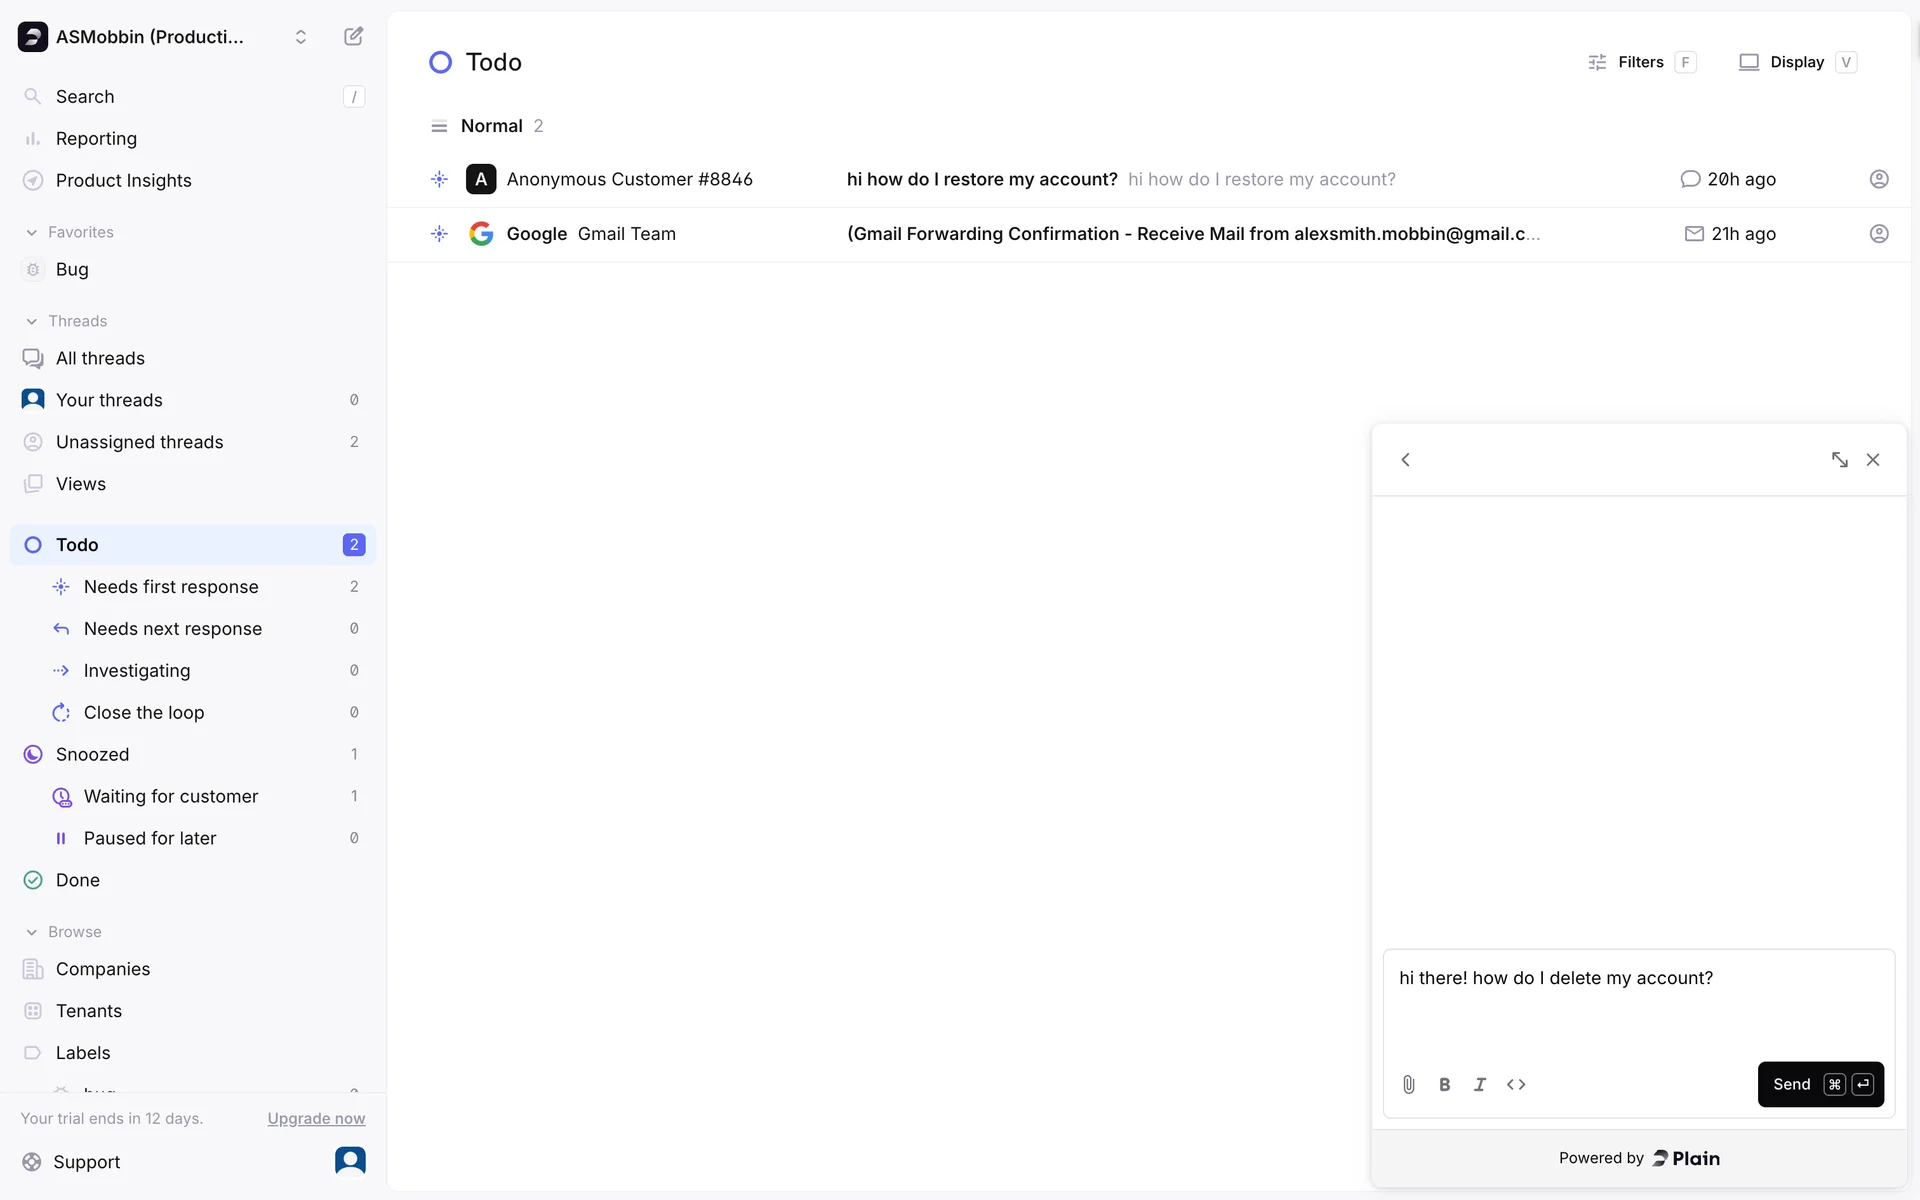Viewport: 1920px width, 1200px height.
Task: Select Waiting for customer view
Action: click(171, 797)
